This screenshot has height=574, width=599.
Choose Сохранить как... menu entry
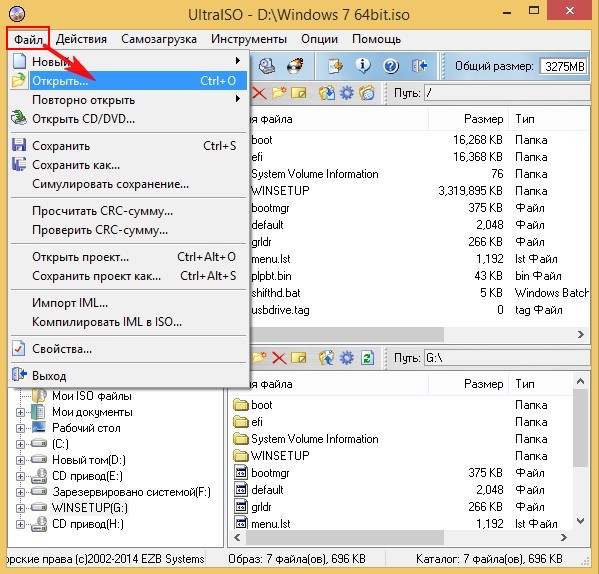[x=129, y=165]
